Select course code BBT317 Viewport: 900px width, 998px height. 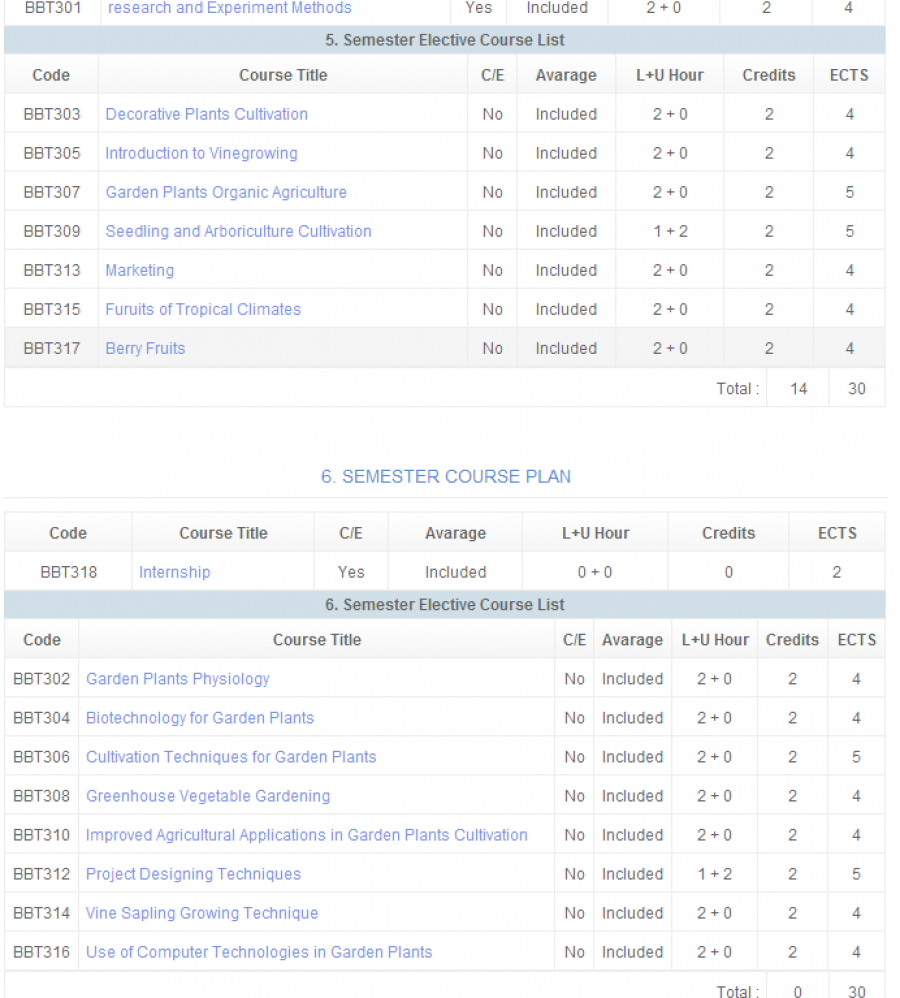point(52,348)
